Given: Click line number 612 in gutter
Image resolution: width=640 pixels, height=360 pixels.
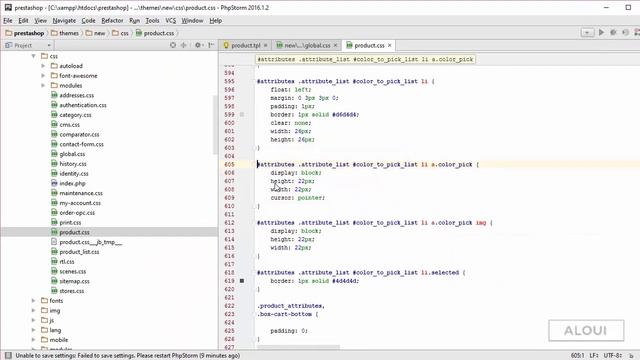Looking at the screenshot, I should click(x=229, y=223).
